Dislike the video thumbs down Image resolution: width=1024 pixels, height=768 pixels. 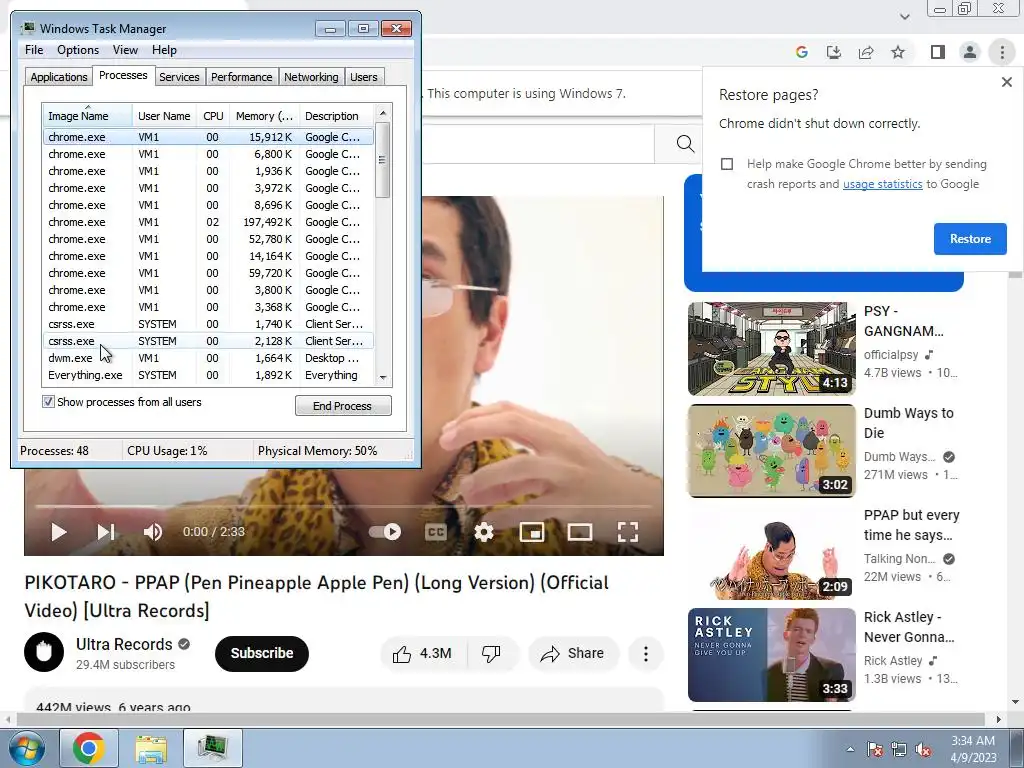click(491, 654)
